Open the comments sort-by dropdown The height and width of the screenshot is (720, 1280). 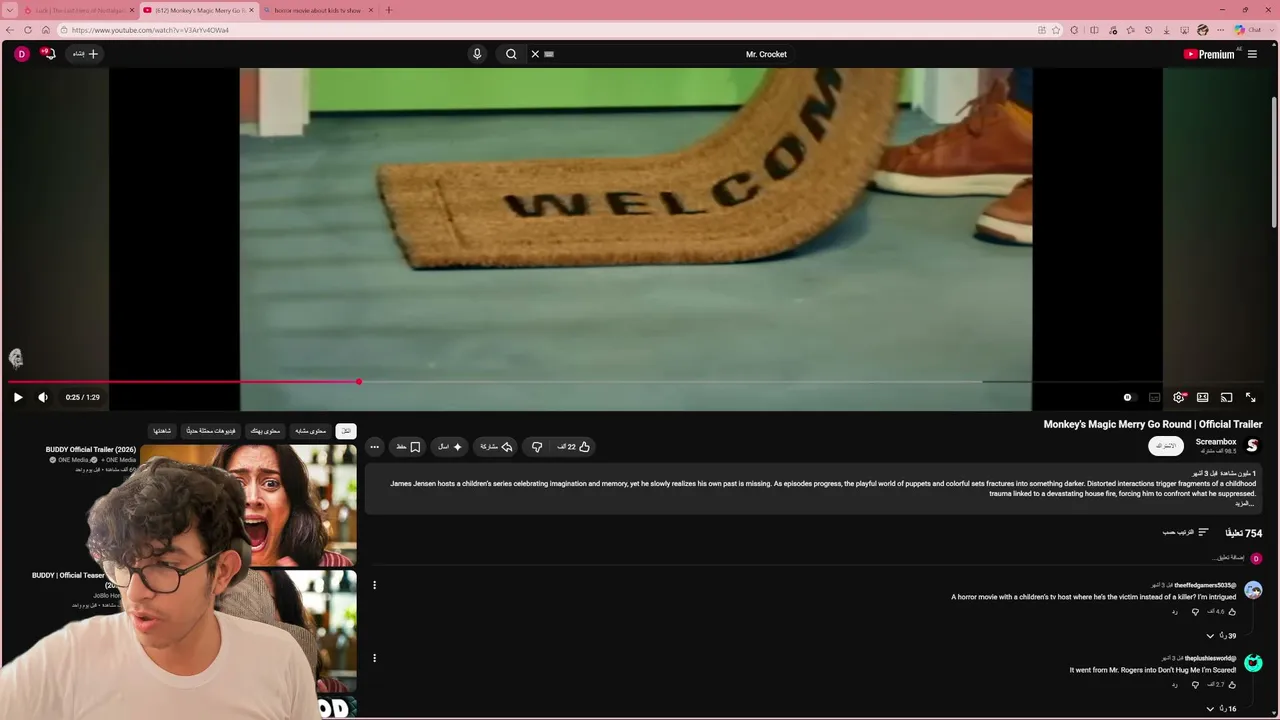[1186, 533]
